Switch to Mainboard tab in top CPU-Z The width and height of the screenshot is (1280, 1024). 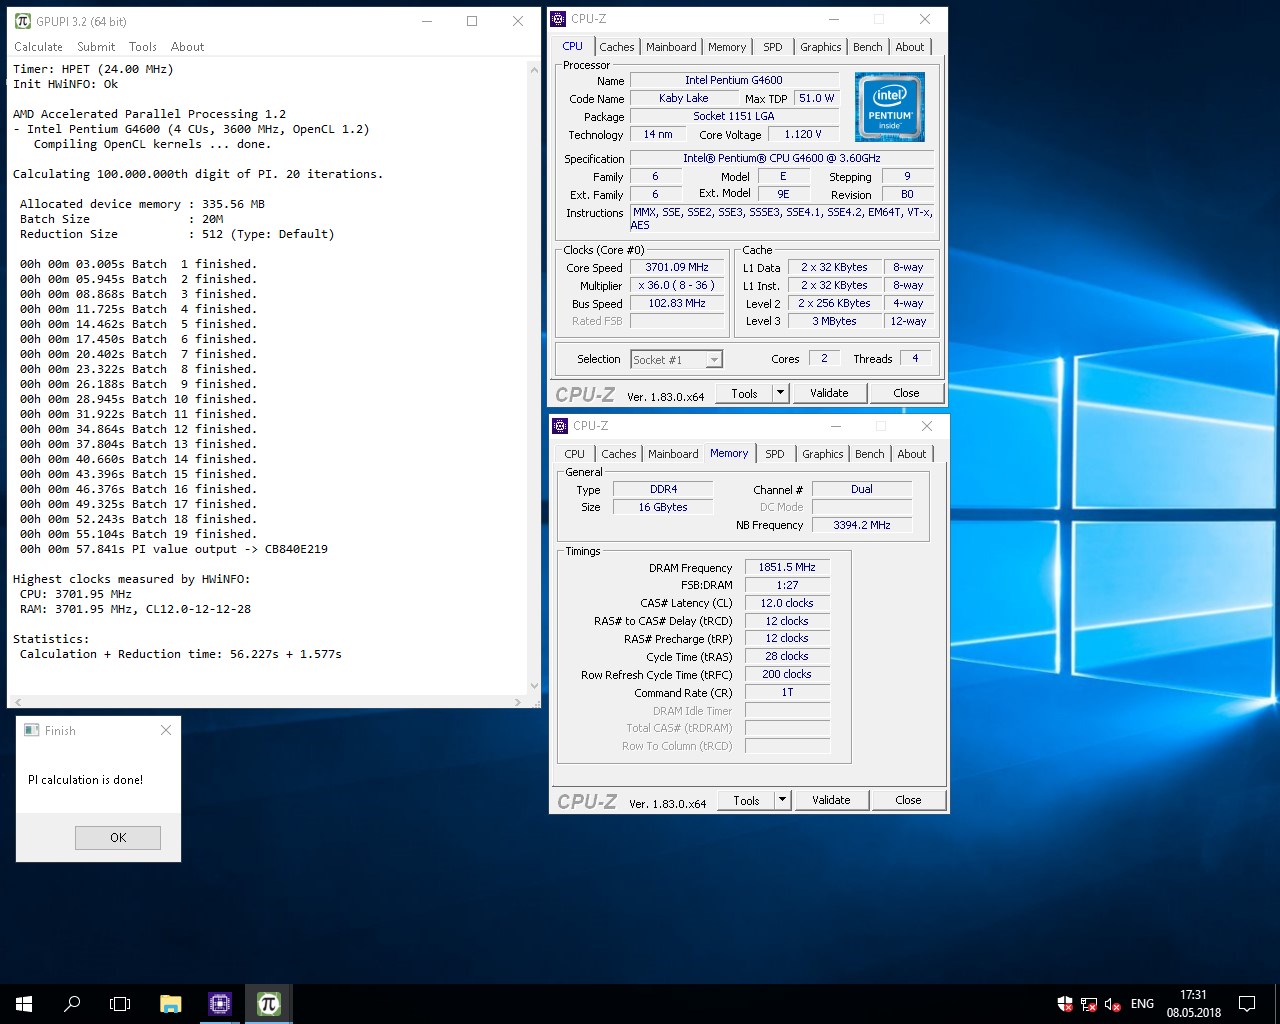[671, 47]
